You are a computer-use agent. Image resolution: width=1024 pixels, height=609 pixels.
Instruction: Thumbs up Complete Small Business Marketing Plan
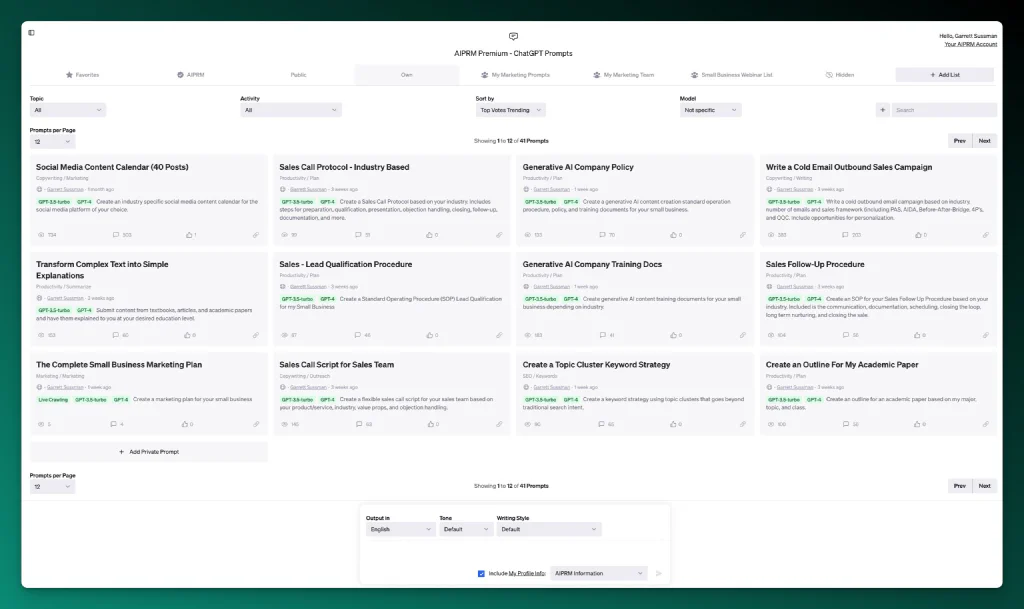(185, 424)
